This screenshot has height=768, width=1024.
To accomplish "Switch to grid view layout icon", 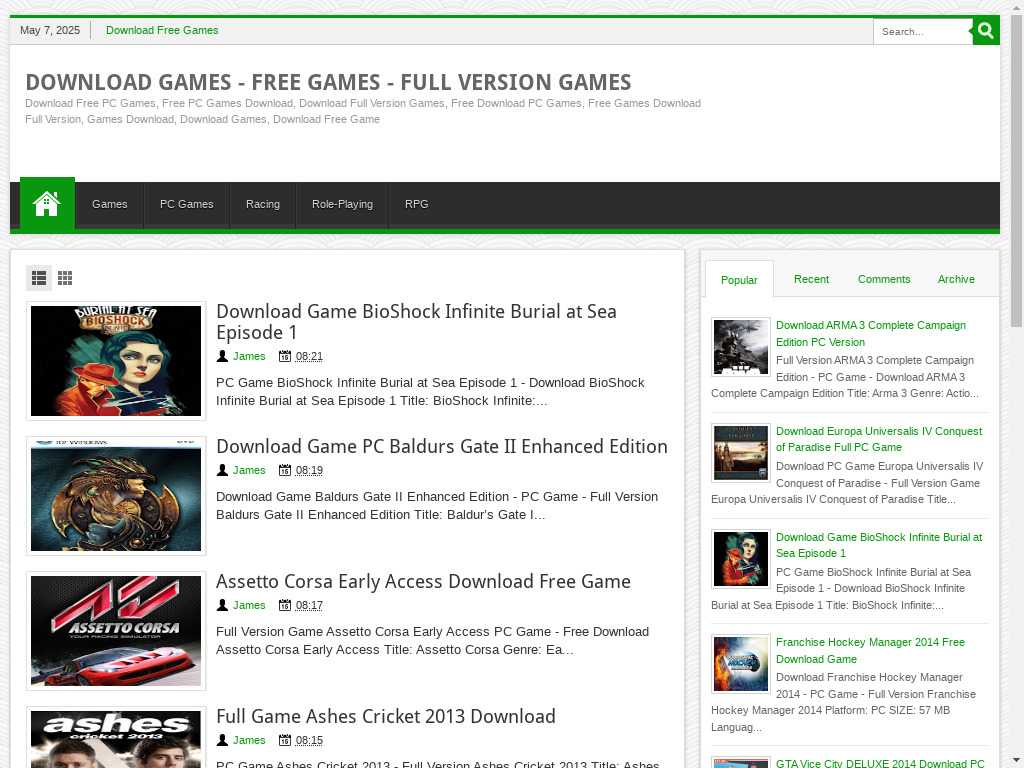I will click(65, 278).
